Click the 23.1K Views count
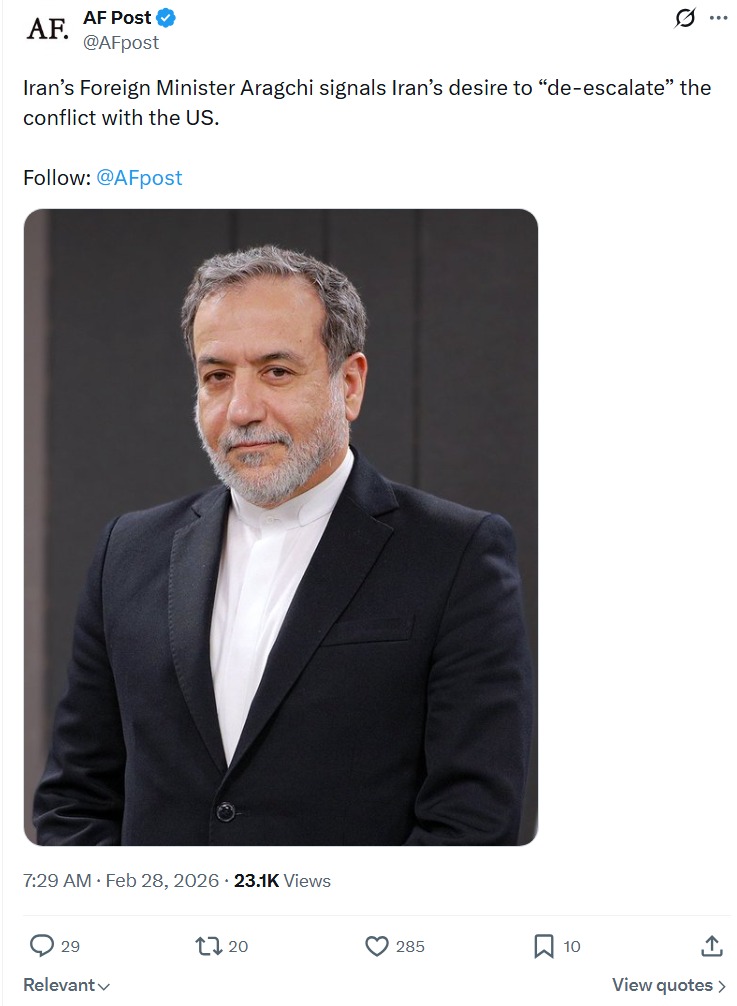This screenshot has width=737, height=1006. click(282, 880)
